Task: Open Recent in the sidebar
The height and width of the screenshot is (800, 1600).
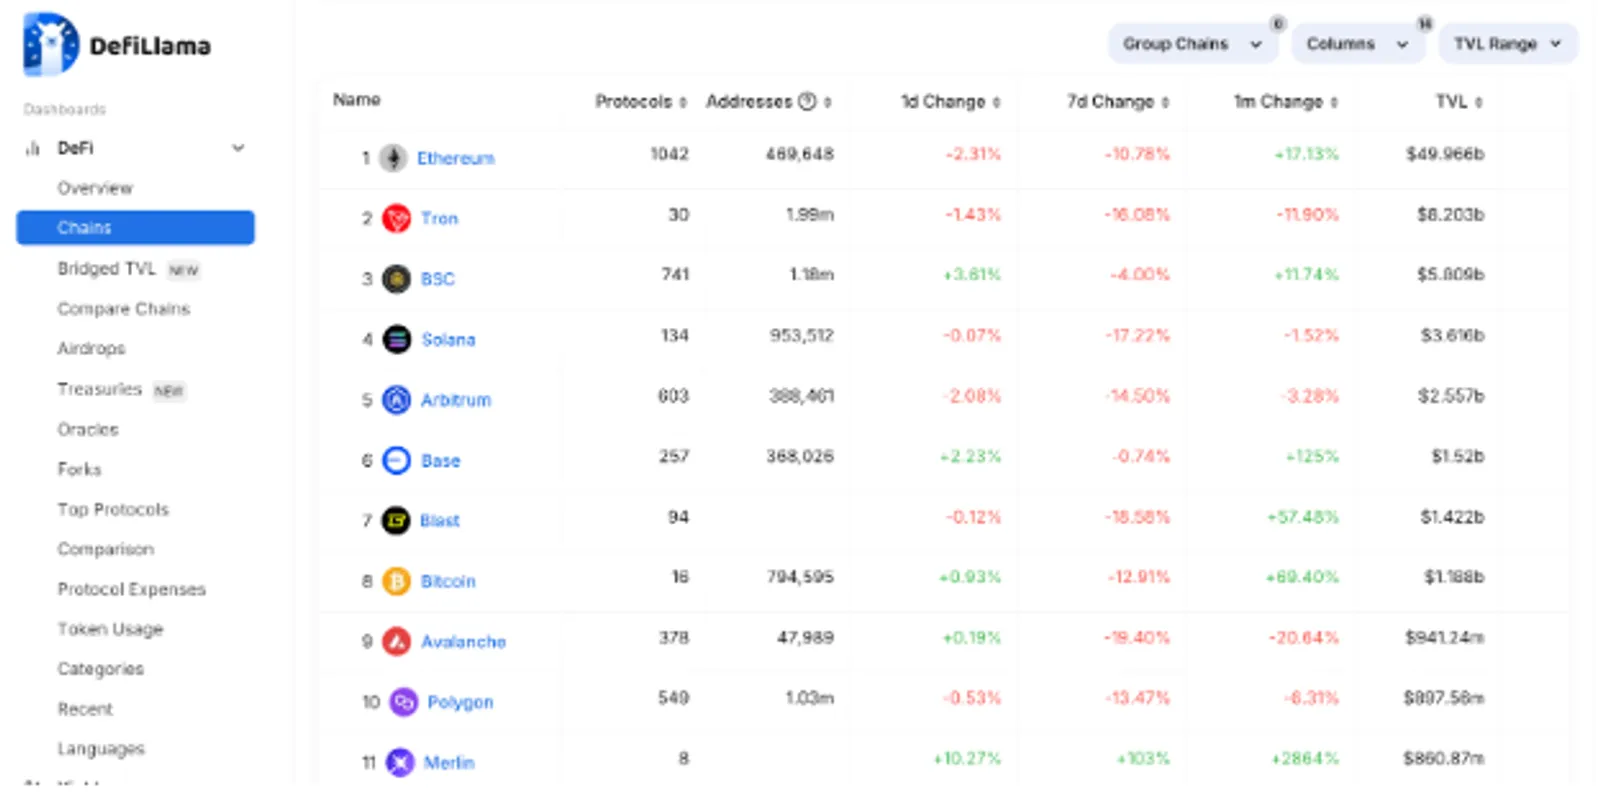Action: click(85, 709)
